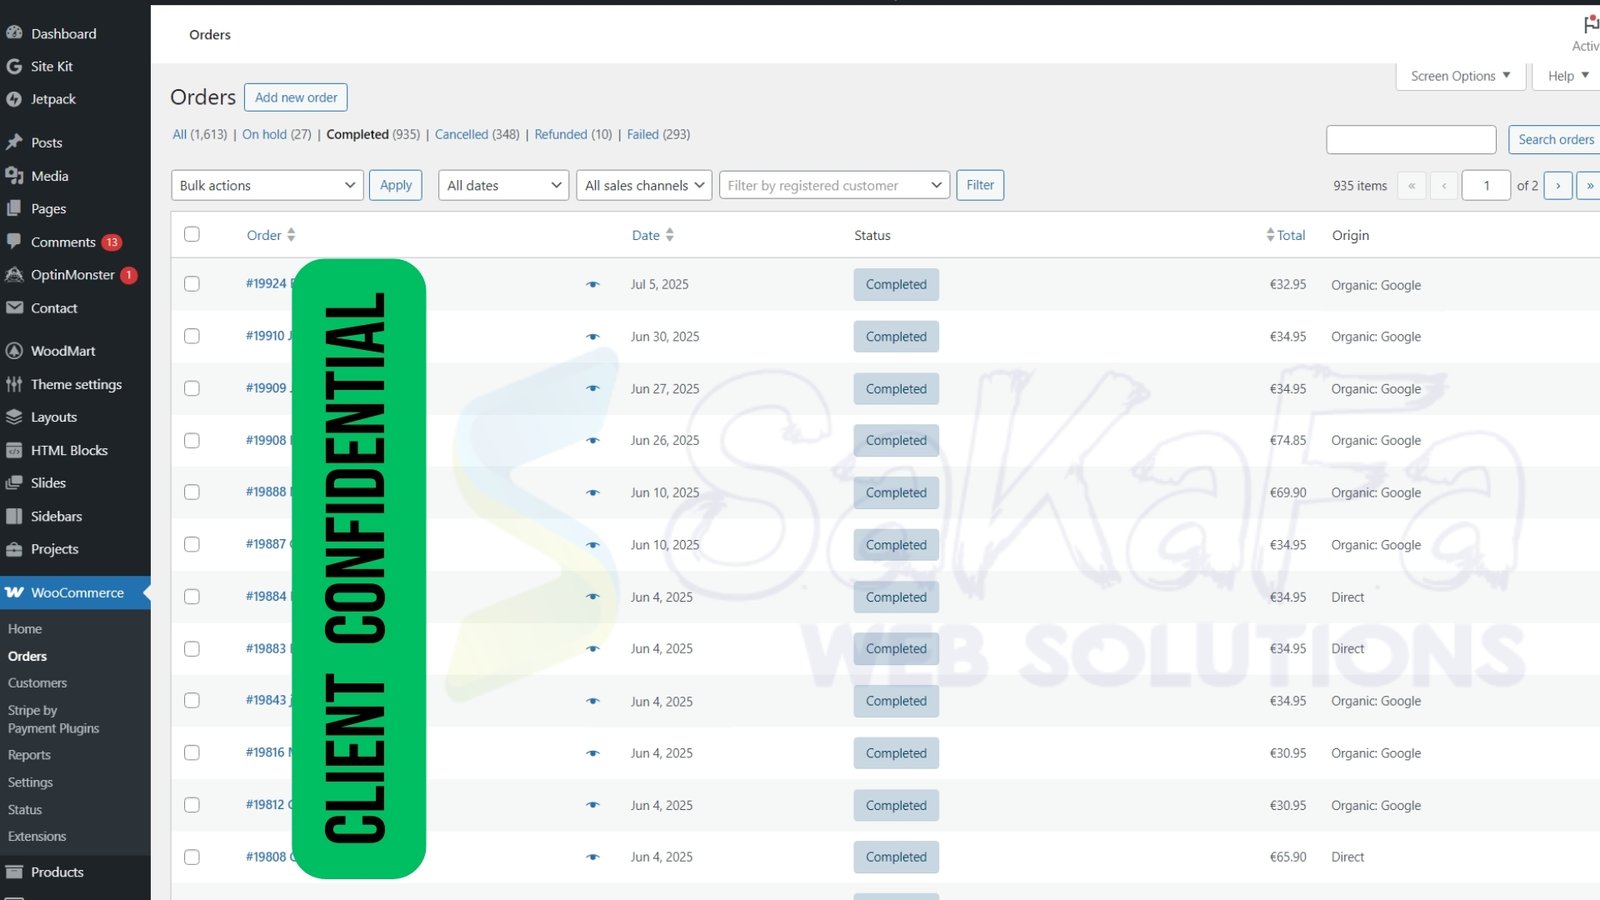Switch to the Cancelled orders tab
The image size is (1600, 900).
pos(461,134)
